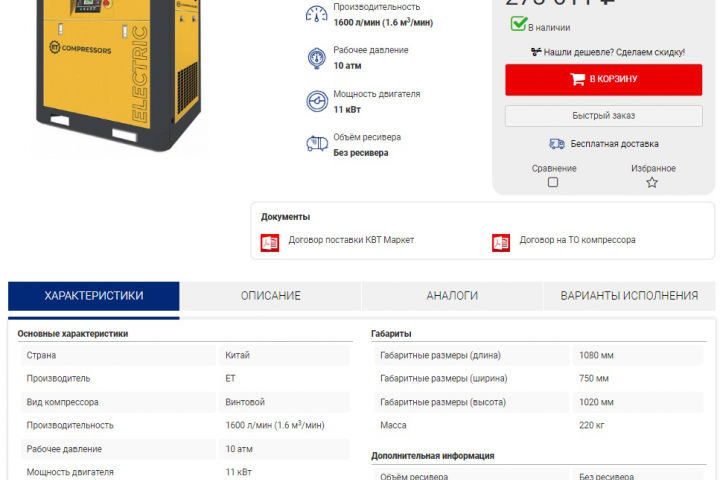Viewport: 720px width, 480px height.
Task: Open the Описание tab
Action: pos(270,296)
